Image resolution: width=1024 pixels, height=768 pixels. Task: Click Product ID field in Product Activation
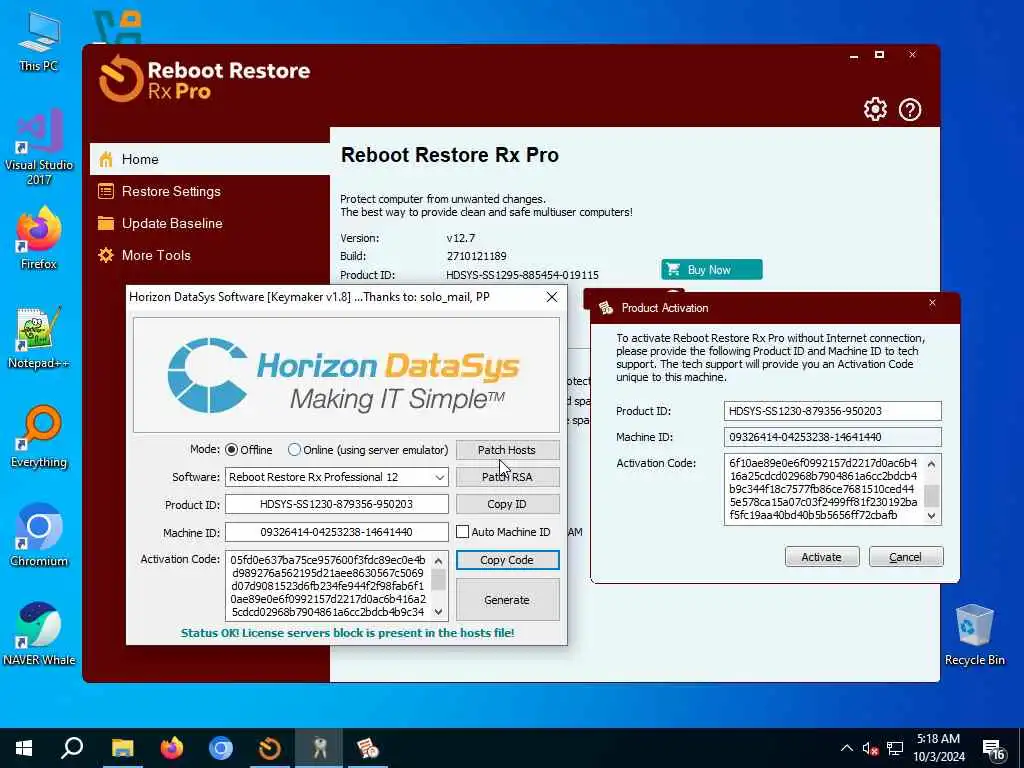[832, 411]
